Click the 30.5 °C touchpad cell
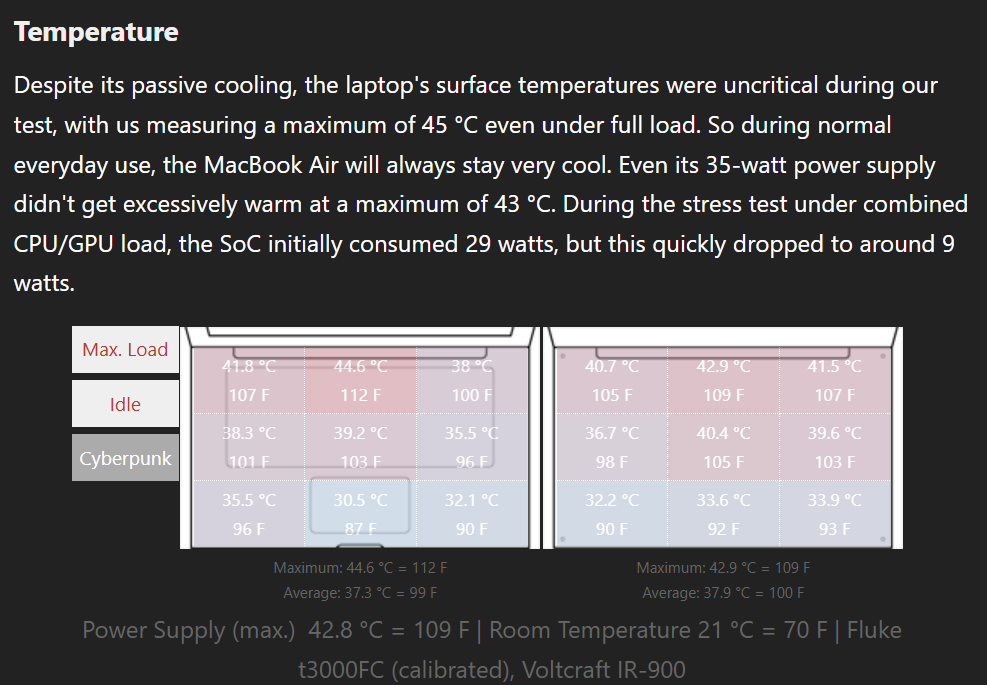 pos(360,514)
